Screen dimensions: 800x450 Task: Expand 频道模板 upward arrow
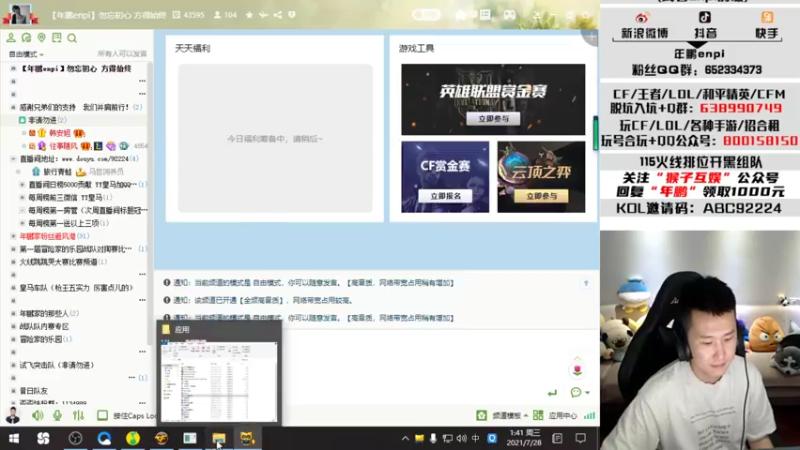pyautogui.click(x=526, y=415)
